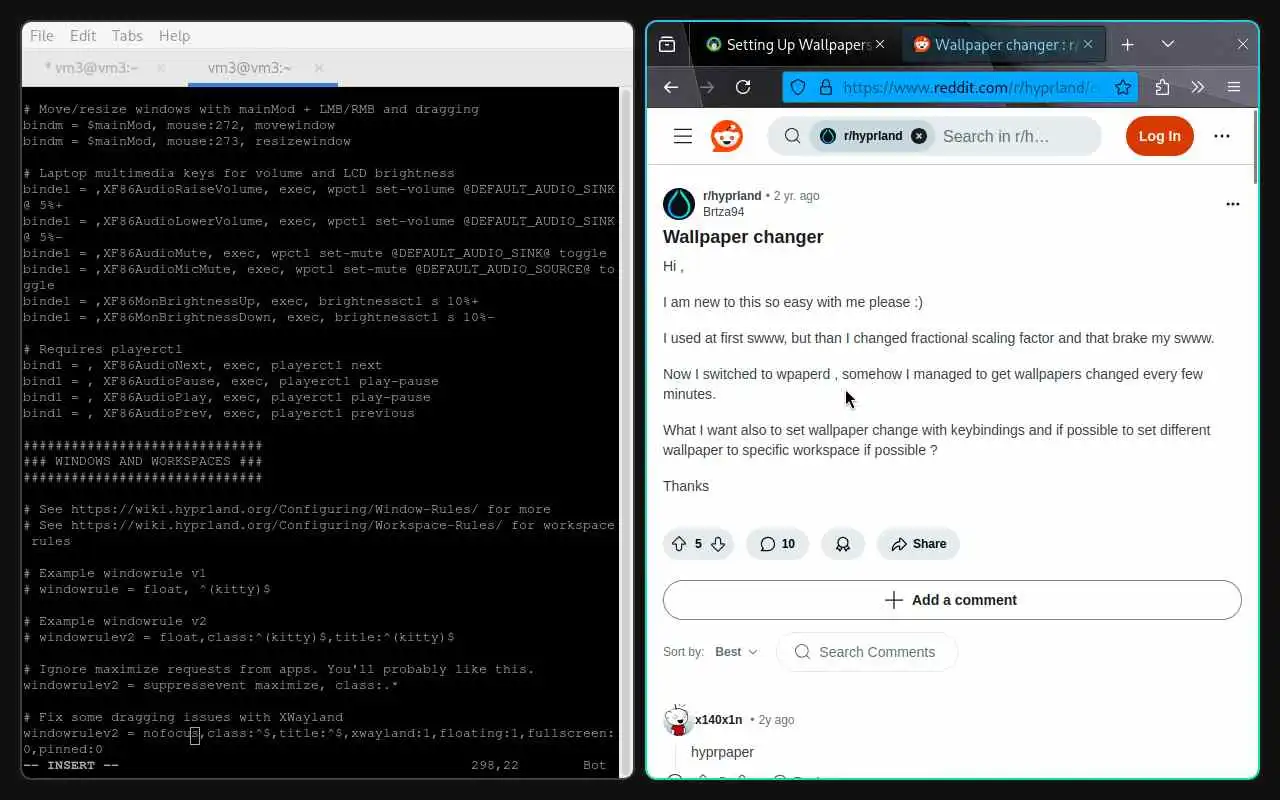Open the browser extensions icon
The height and width of the screenshot is (800, 1280).
point(1162,87)
